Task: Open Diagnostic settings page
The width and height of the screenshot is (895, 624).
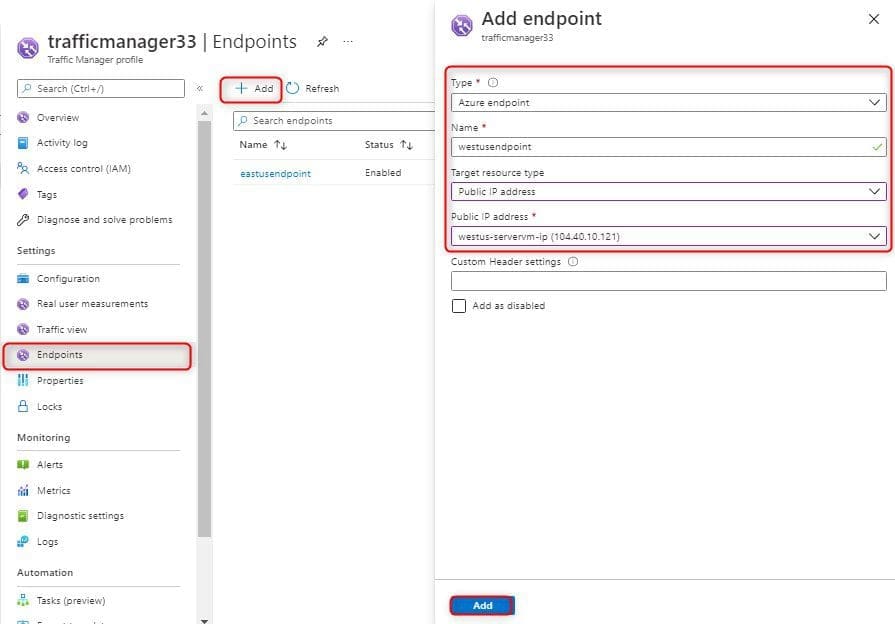Action: coord(80,516)
